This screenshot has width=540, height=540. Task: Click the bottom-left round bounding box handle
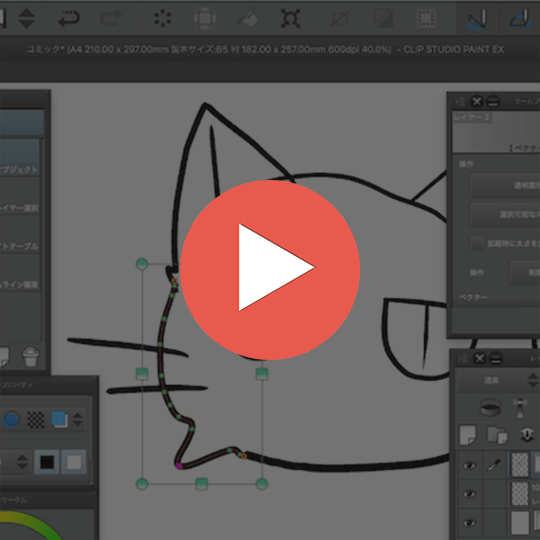click(142, 484)
